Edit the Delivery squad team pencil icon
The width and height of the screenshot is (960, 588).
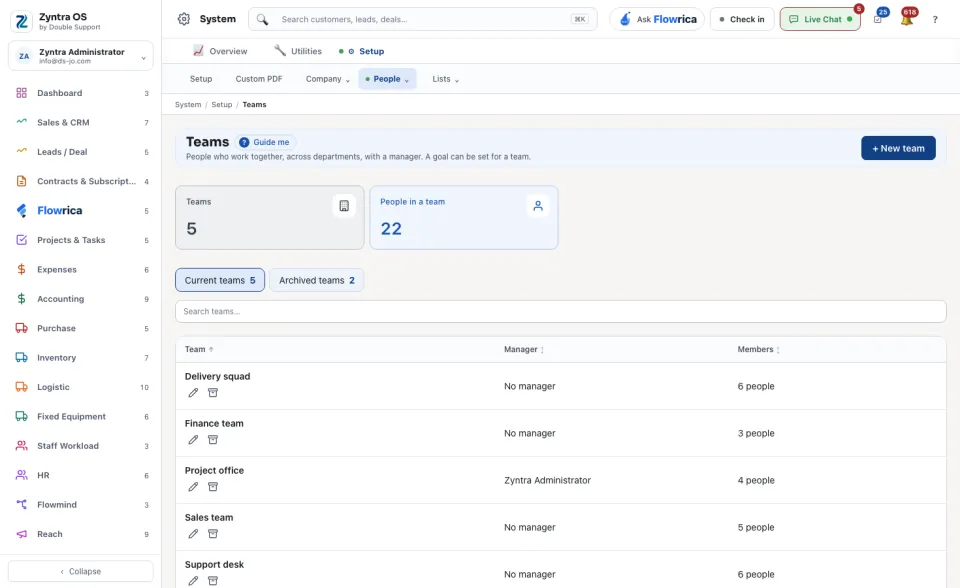point(193,393)
